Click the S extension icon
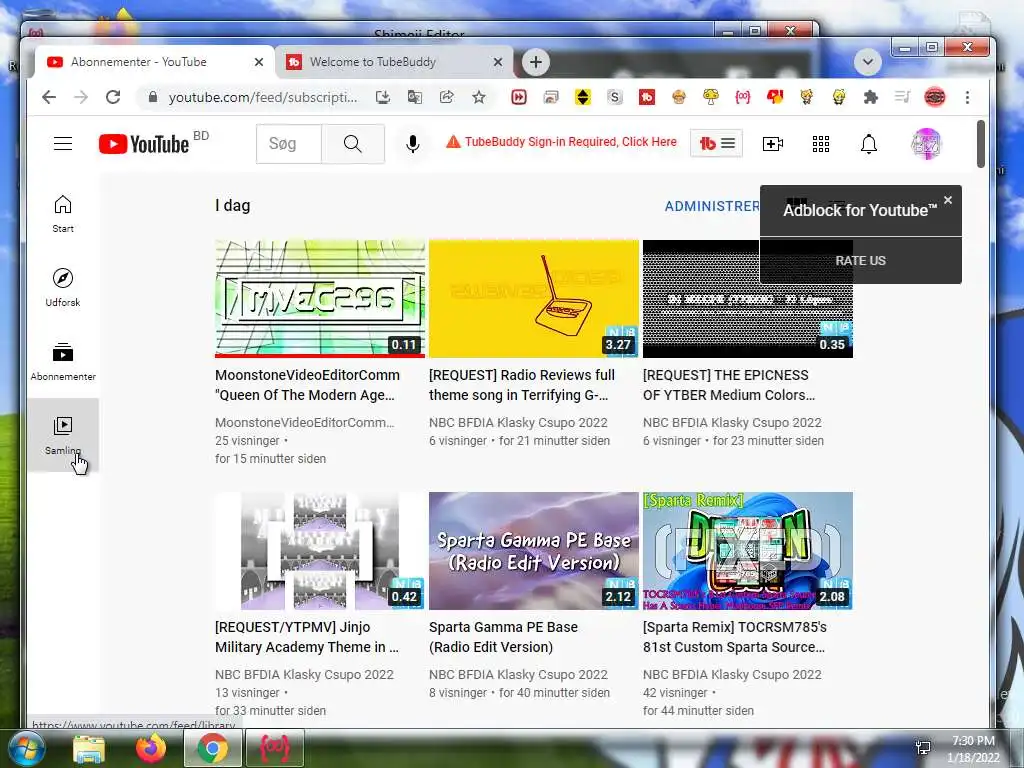1024x768 pixels. pyautogui.click(x=615, y=97)
